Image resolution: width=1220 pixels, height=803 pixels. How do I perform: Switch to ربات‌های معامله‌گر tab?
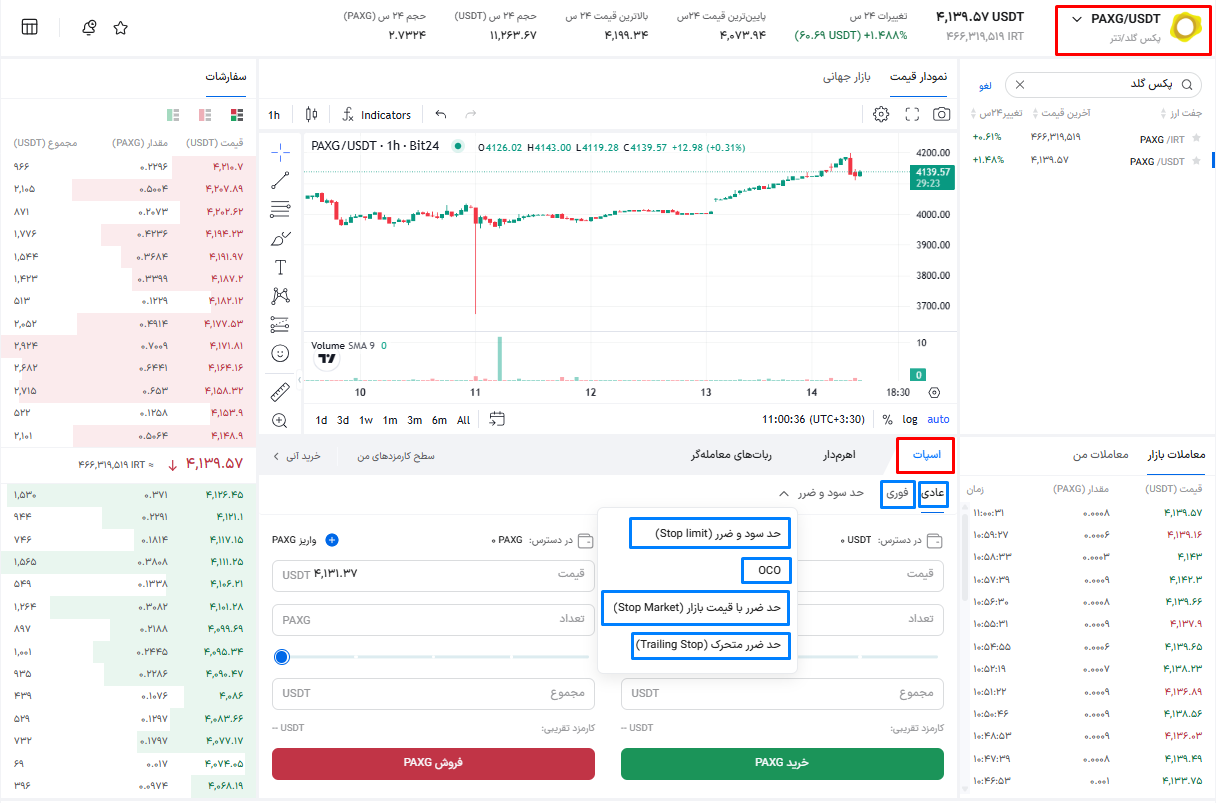pos(731,455)
